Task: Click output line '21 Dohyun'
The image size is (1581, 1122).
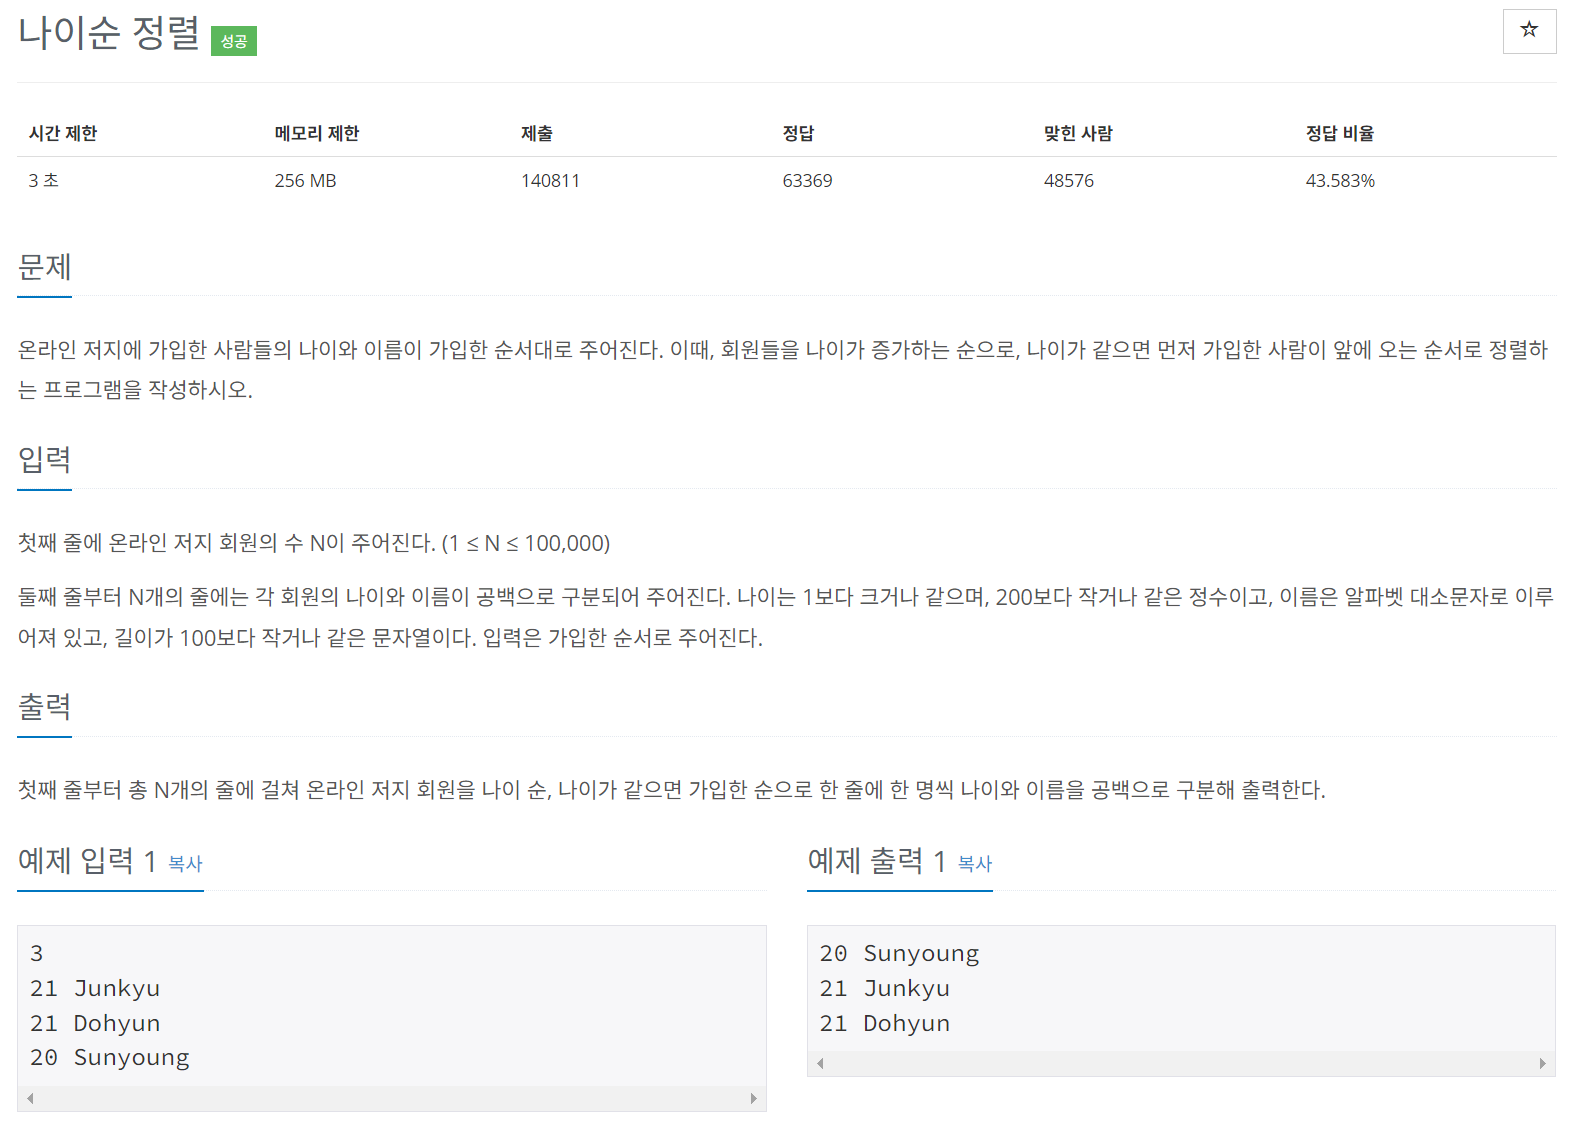Action: pyautogui.click(x=885, y=1023)
